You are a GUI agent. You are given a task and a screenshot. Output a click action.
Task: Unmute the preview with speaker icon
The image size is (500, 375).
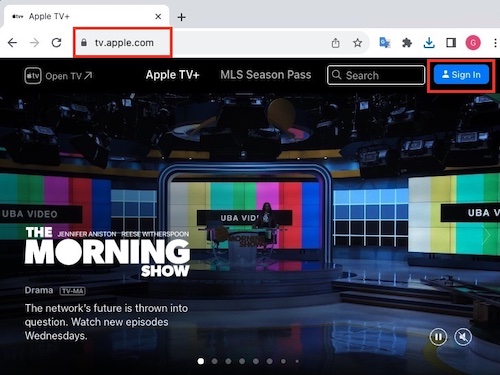[463, 337]
